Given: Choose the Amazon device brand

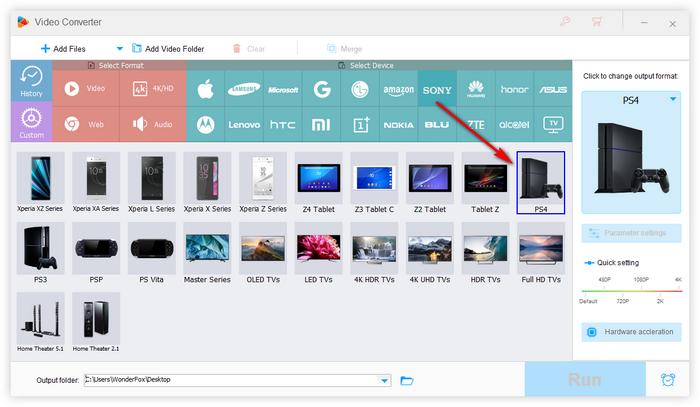Looking at the screenshot, I should pyautogui.click(x=399, y=89).
